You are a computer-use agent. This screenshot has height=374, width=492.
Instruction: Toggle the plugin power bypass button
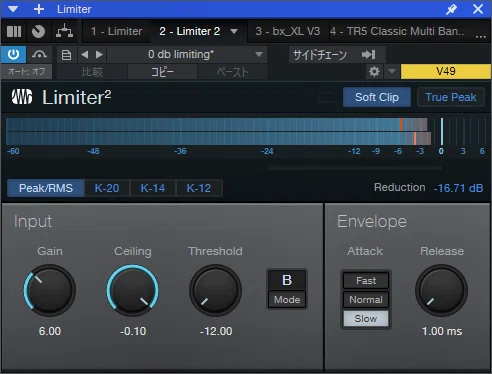click(13, 54)
